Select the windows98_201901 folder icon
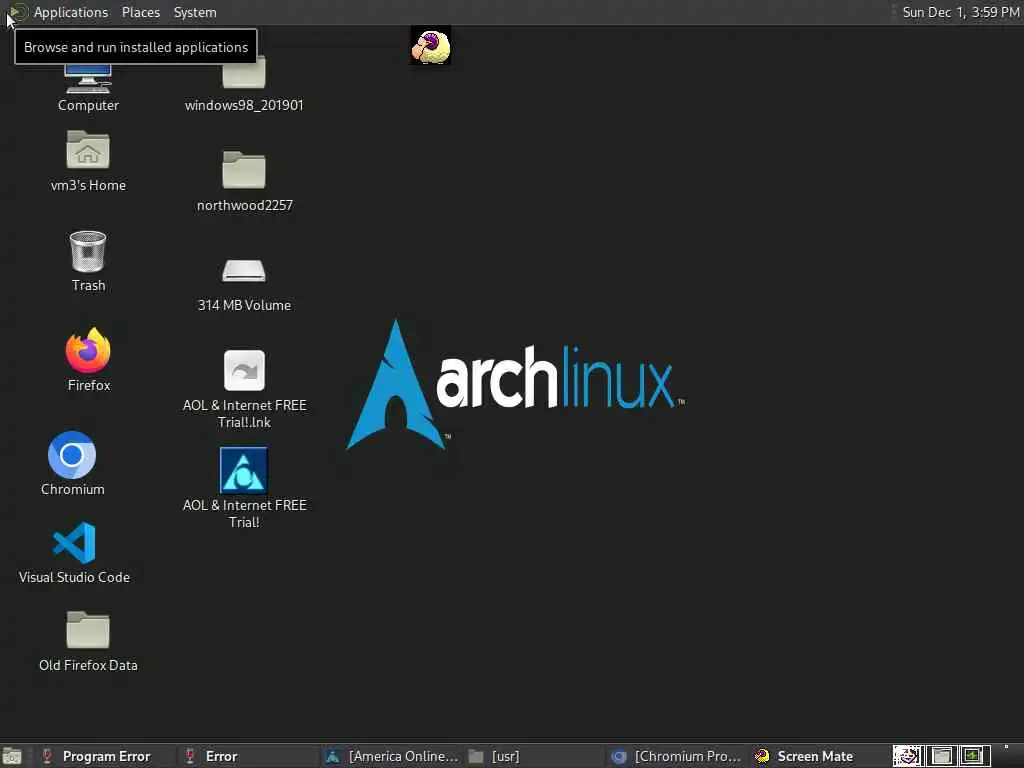 click(244, 72)
